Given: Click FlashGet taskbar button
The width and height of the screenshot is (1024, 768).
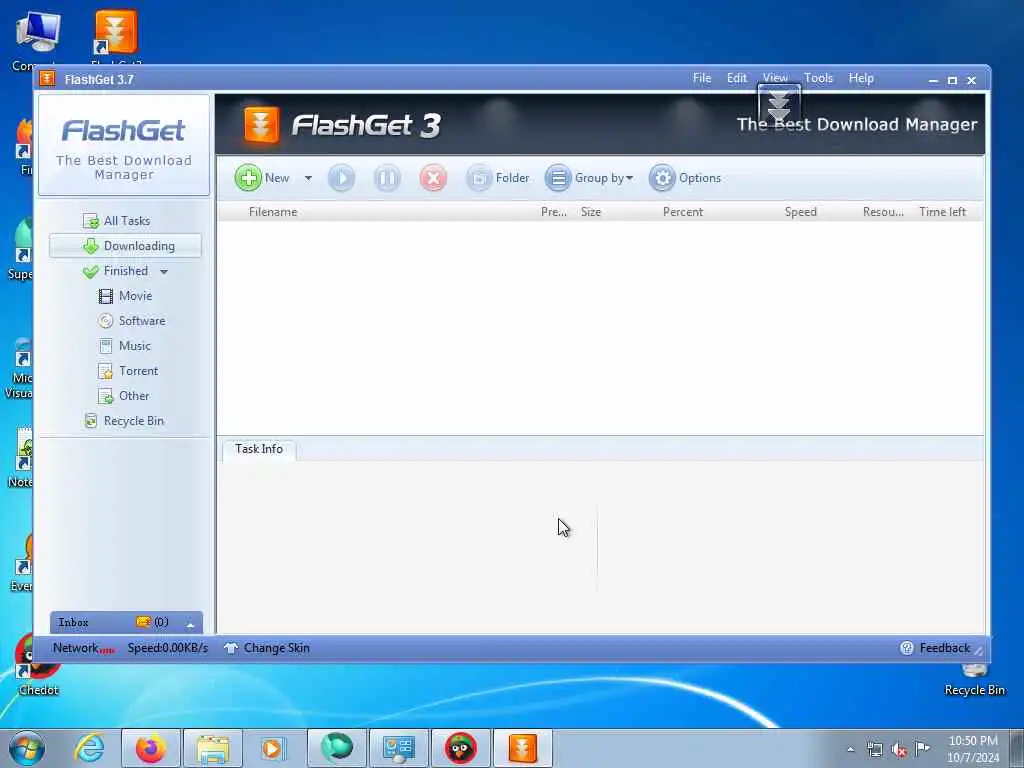Looking at the screenshot, I should pos(522,748).
